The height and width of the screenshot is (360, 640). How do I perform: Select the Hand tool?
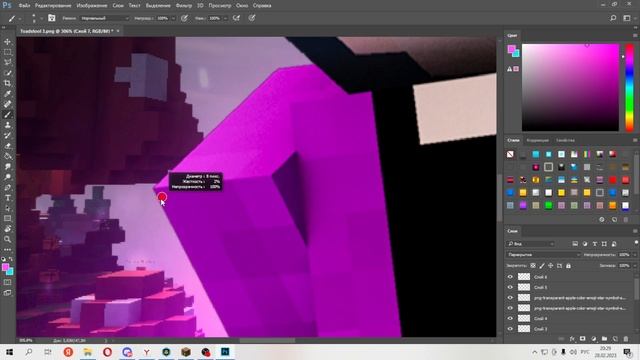click(7, 229)
